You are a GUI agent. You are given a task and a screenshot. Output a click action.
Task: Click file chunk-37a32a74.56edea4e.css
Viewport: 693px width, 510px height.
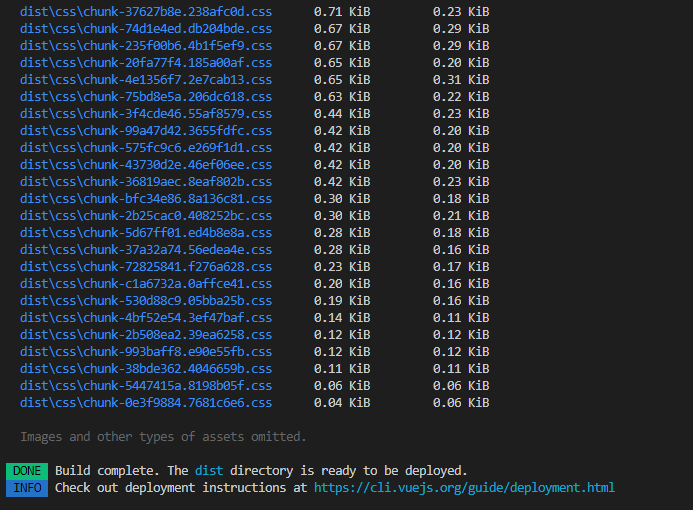146,250
